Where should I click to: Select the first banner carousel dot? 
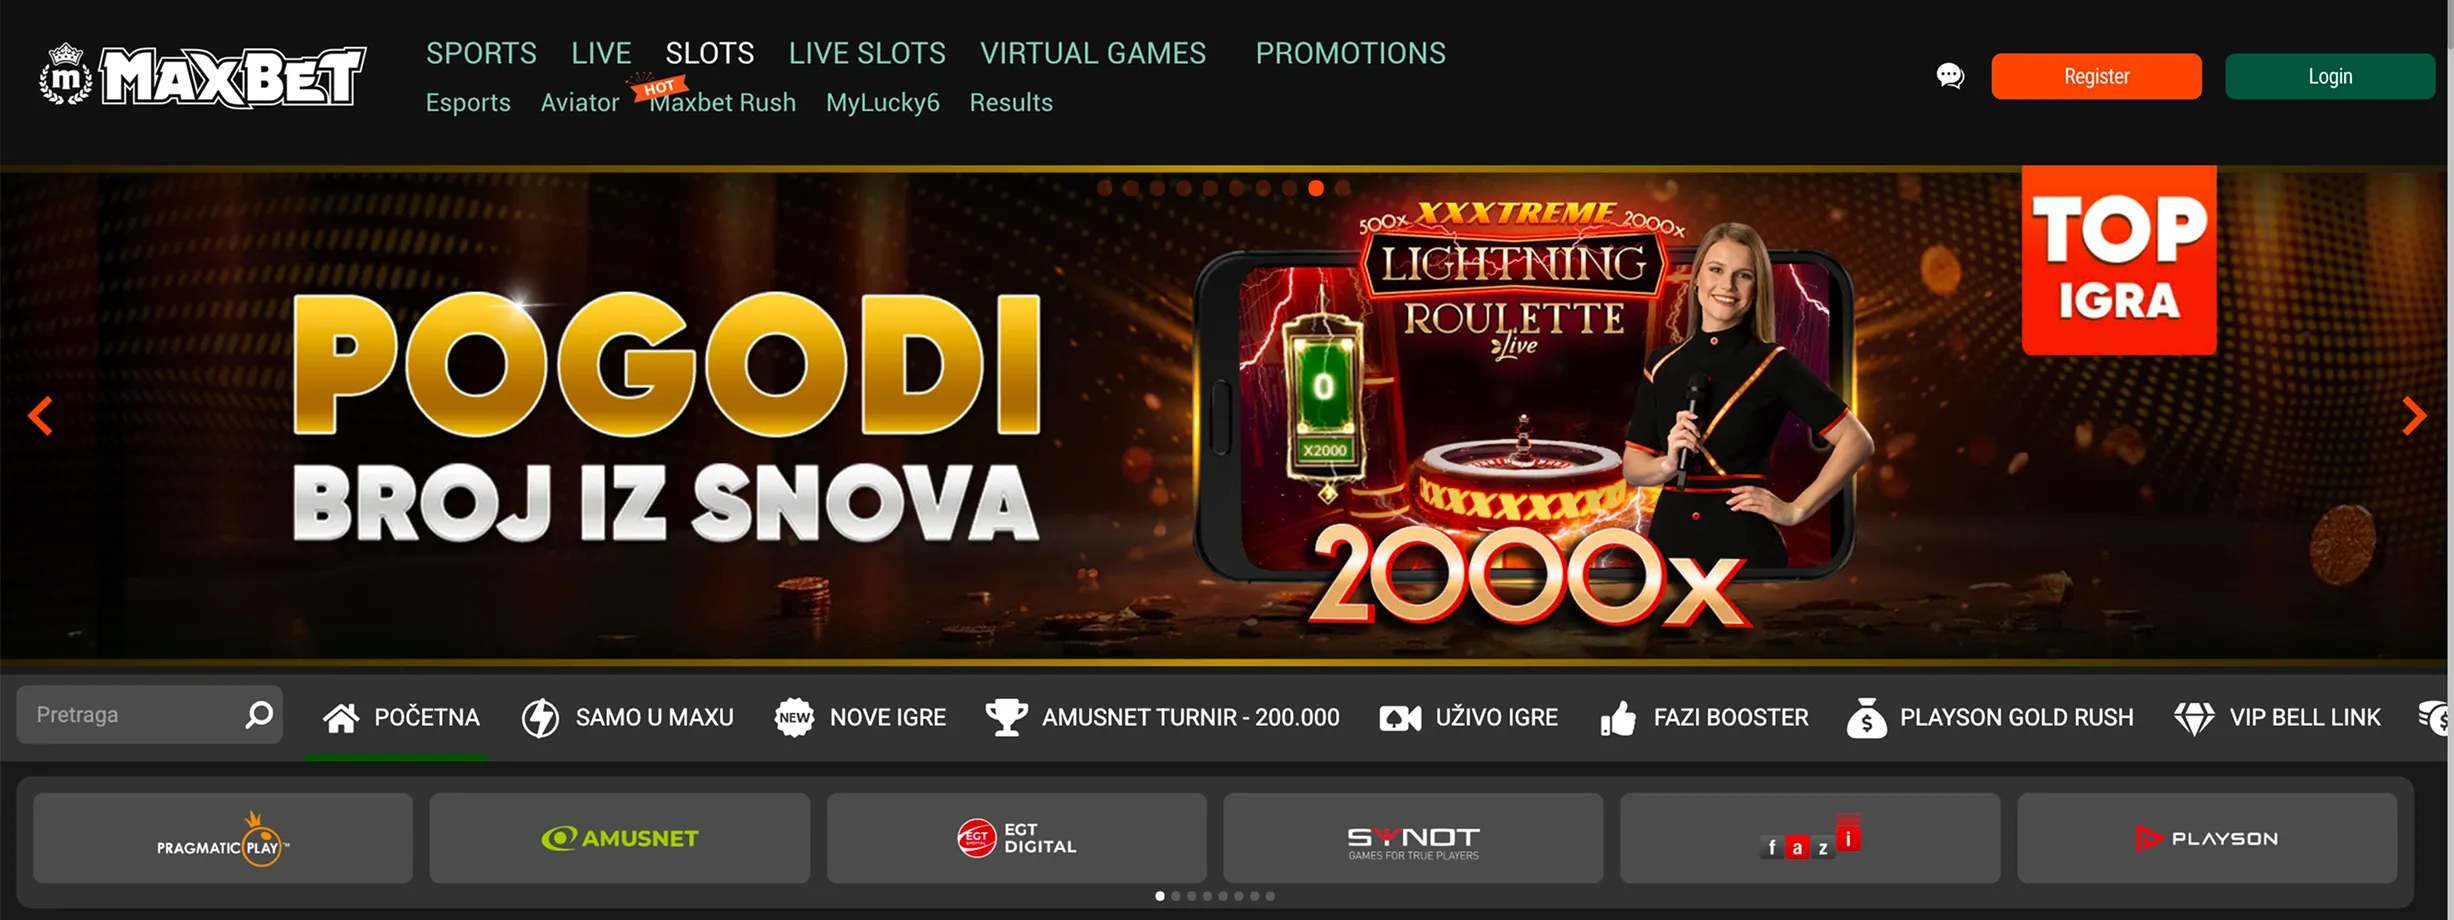click(1104, 188)
